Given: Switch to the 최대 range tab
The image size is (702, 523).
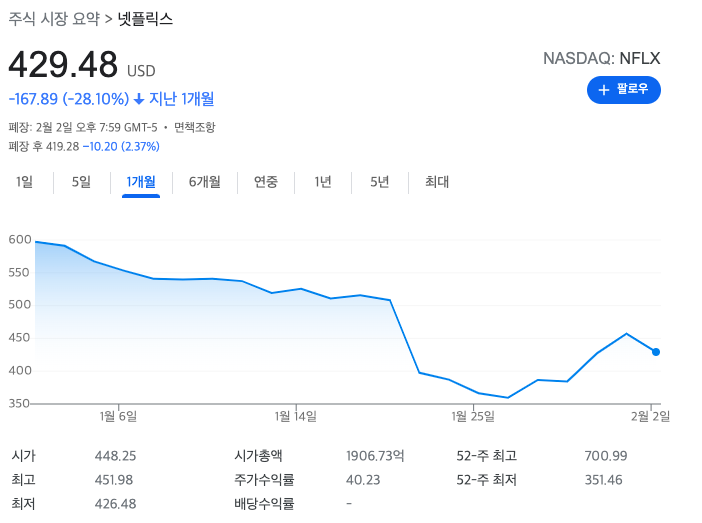Looking at the screenshot, I should click(437, 182).
